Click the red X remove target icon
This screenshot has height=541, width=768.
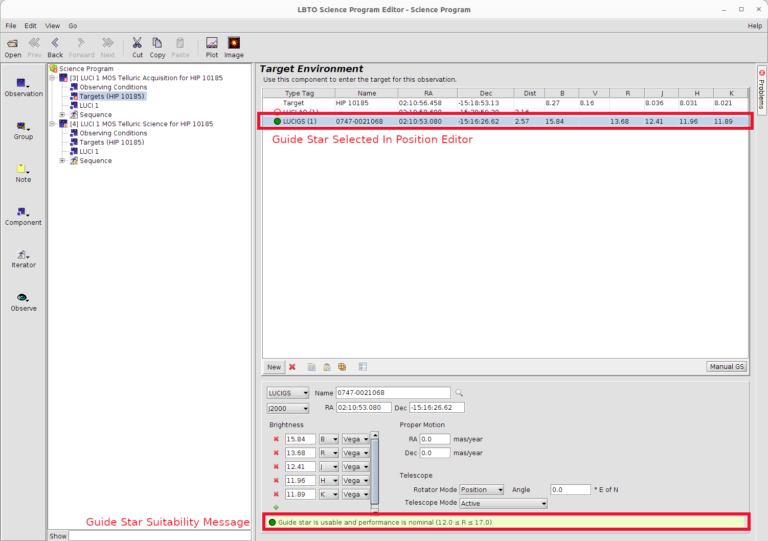(x=292, y=367)
